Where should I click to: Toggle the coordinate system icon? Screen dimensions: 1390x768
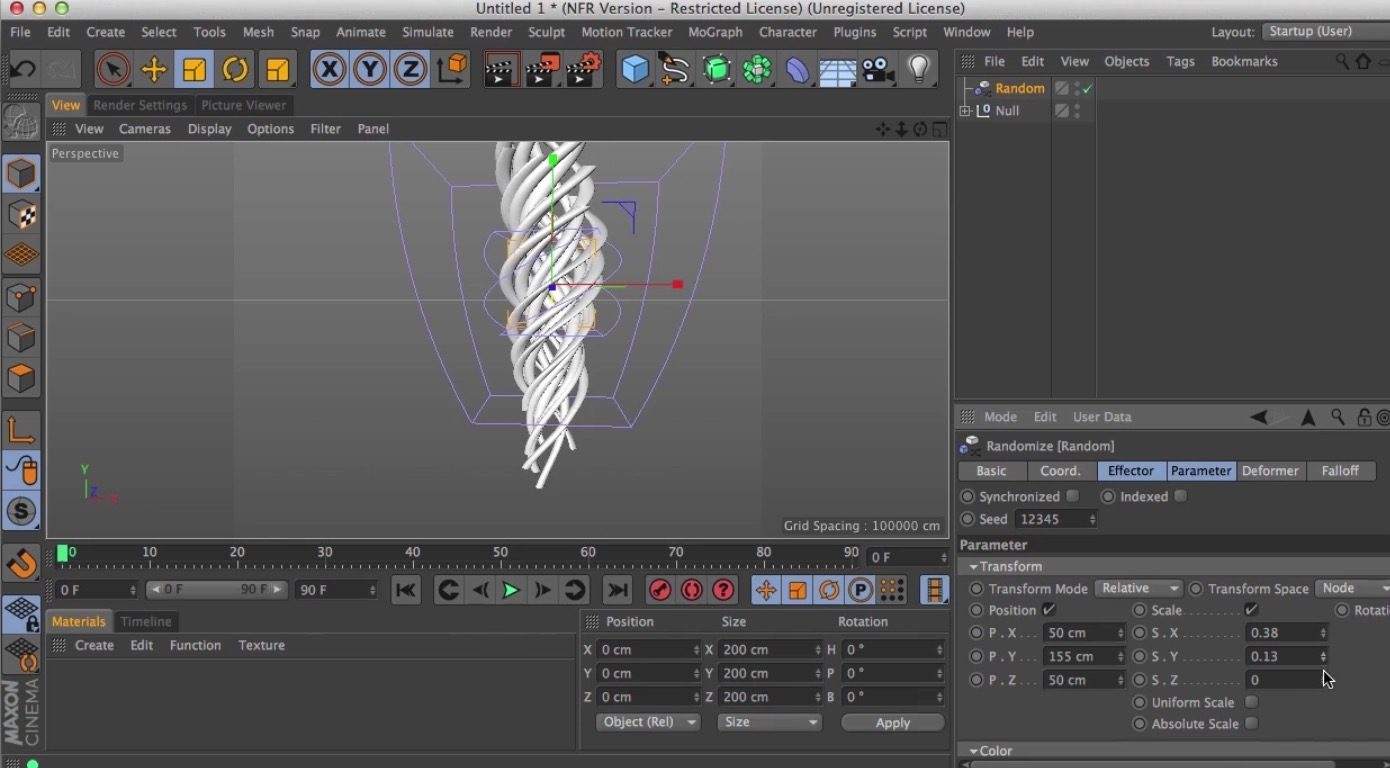point(452,69)
